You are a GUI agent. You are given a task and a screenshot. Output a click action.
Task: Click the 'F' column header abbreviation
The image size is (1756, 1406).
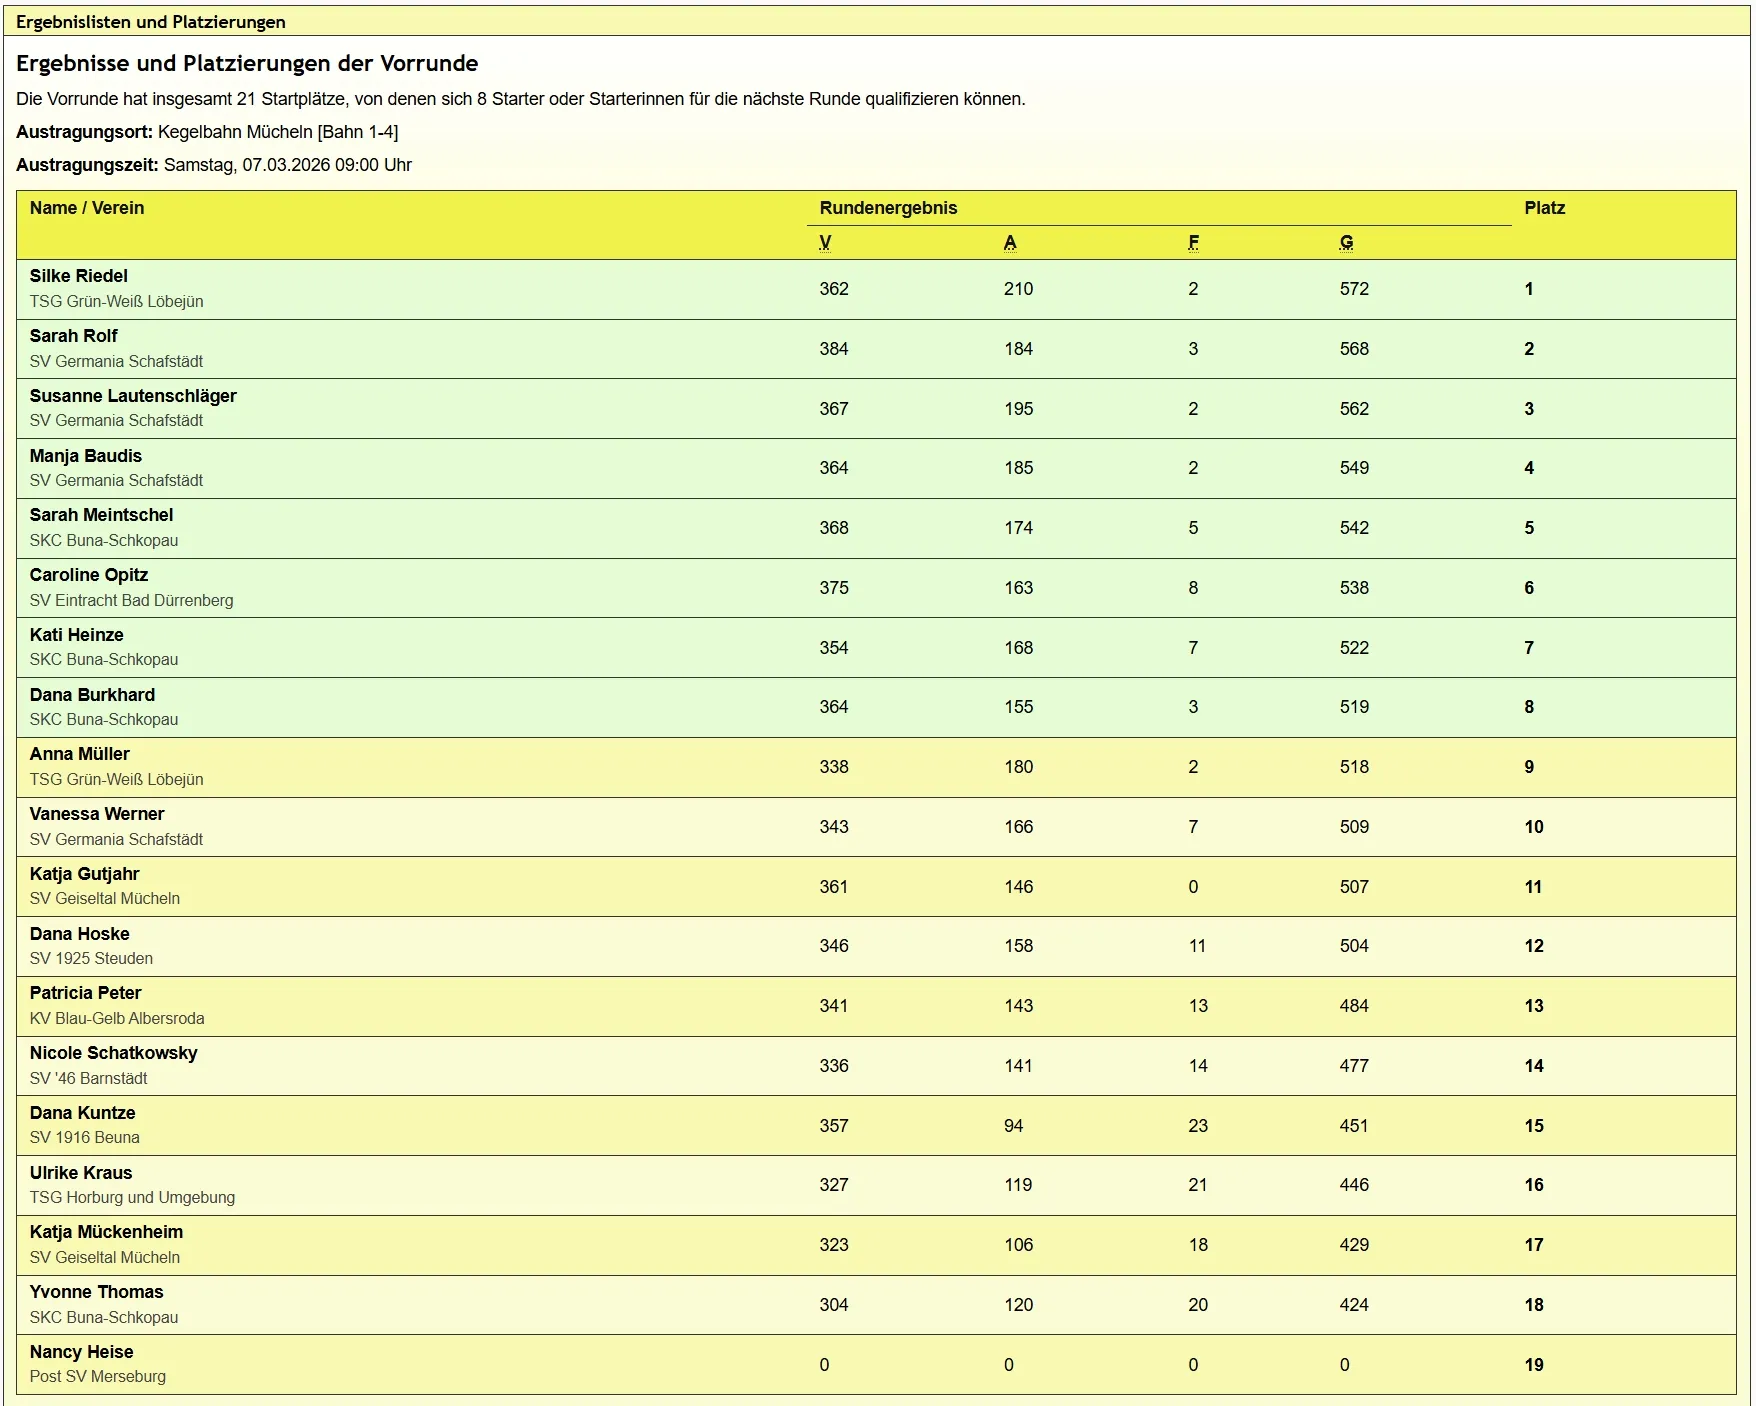pyautogui.click(x=1193, y=242)
